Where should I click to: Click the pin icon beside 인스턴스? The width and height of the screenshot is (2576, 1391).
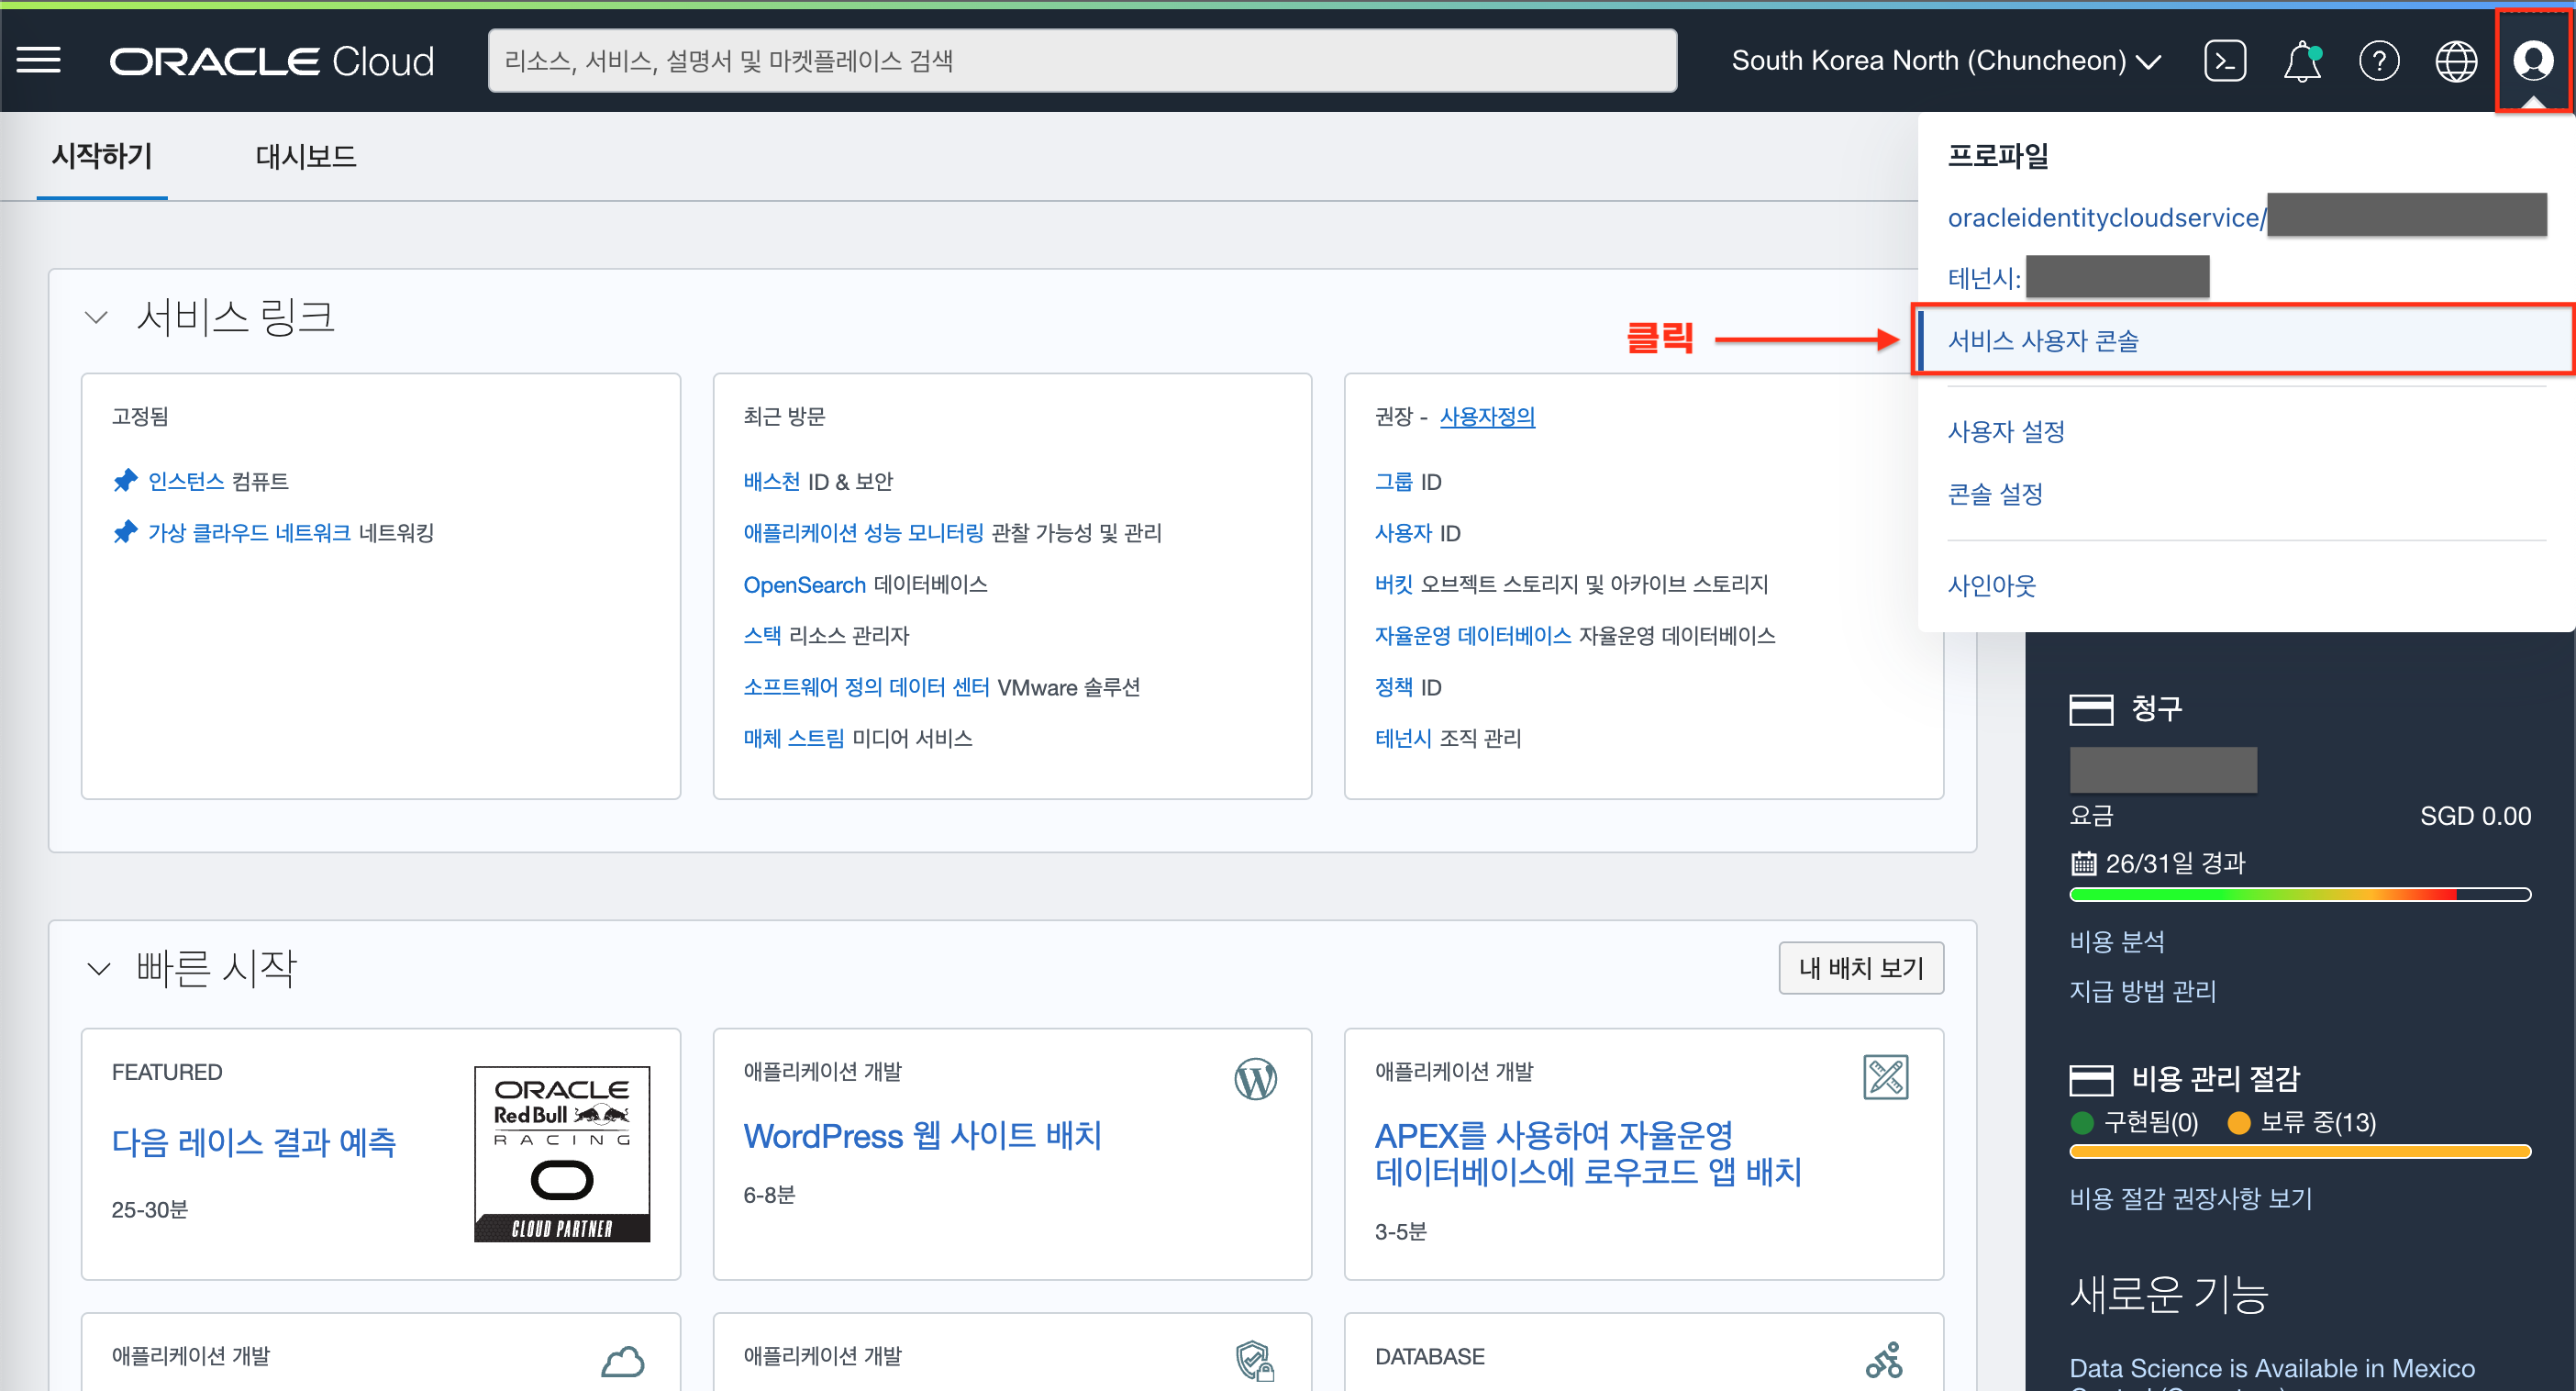(125, 481)
